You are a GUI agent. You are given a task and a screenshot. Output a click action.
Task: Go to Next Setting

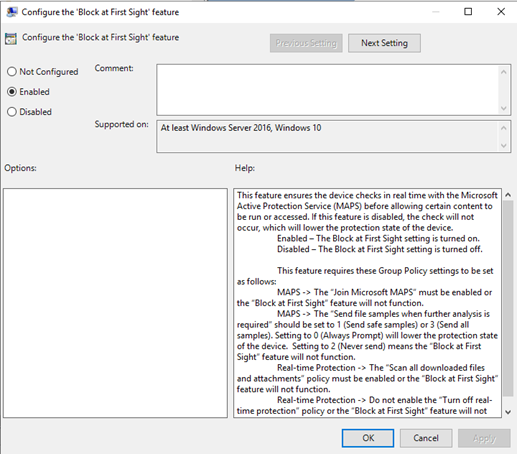click(x=384, y=43)
